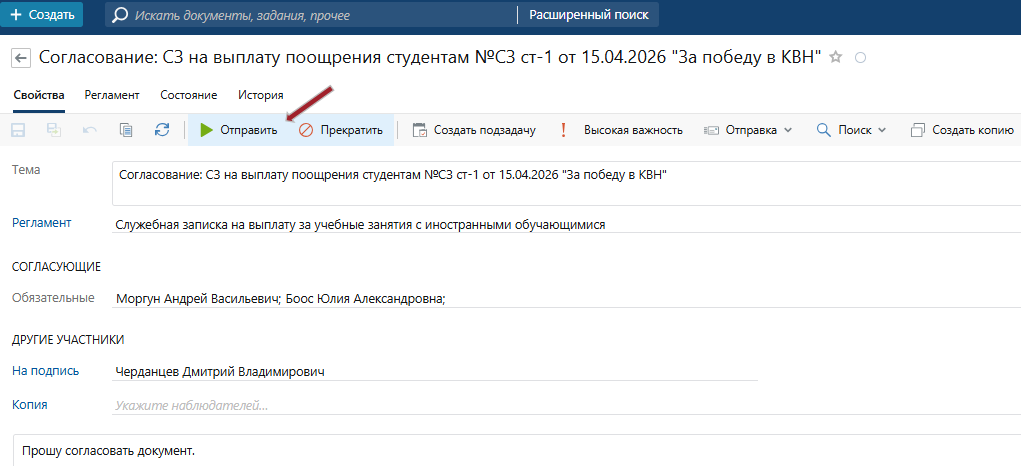Click the back arrow beside the title
The image size is (1021, 466).
click(x=20, y=58)
